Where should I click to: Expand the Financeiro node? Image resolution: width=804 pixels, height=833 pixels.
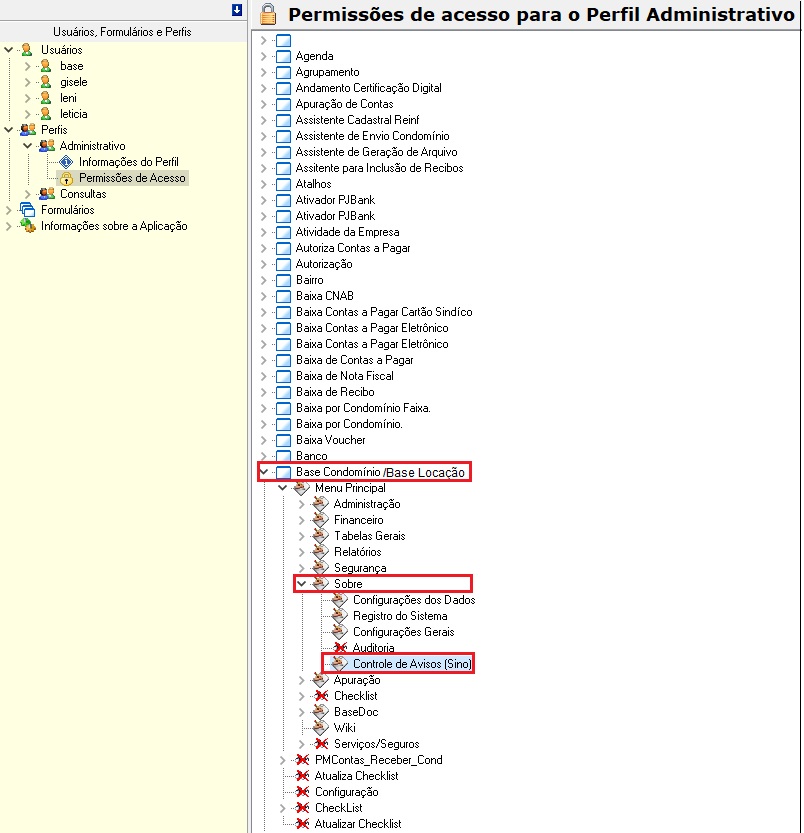(x=302, y=520)
